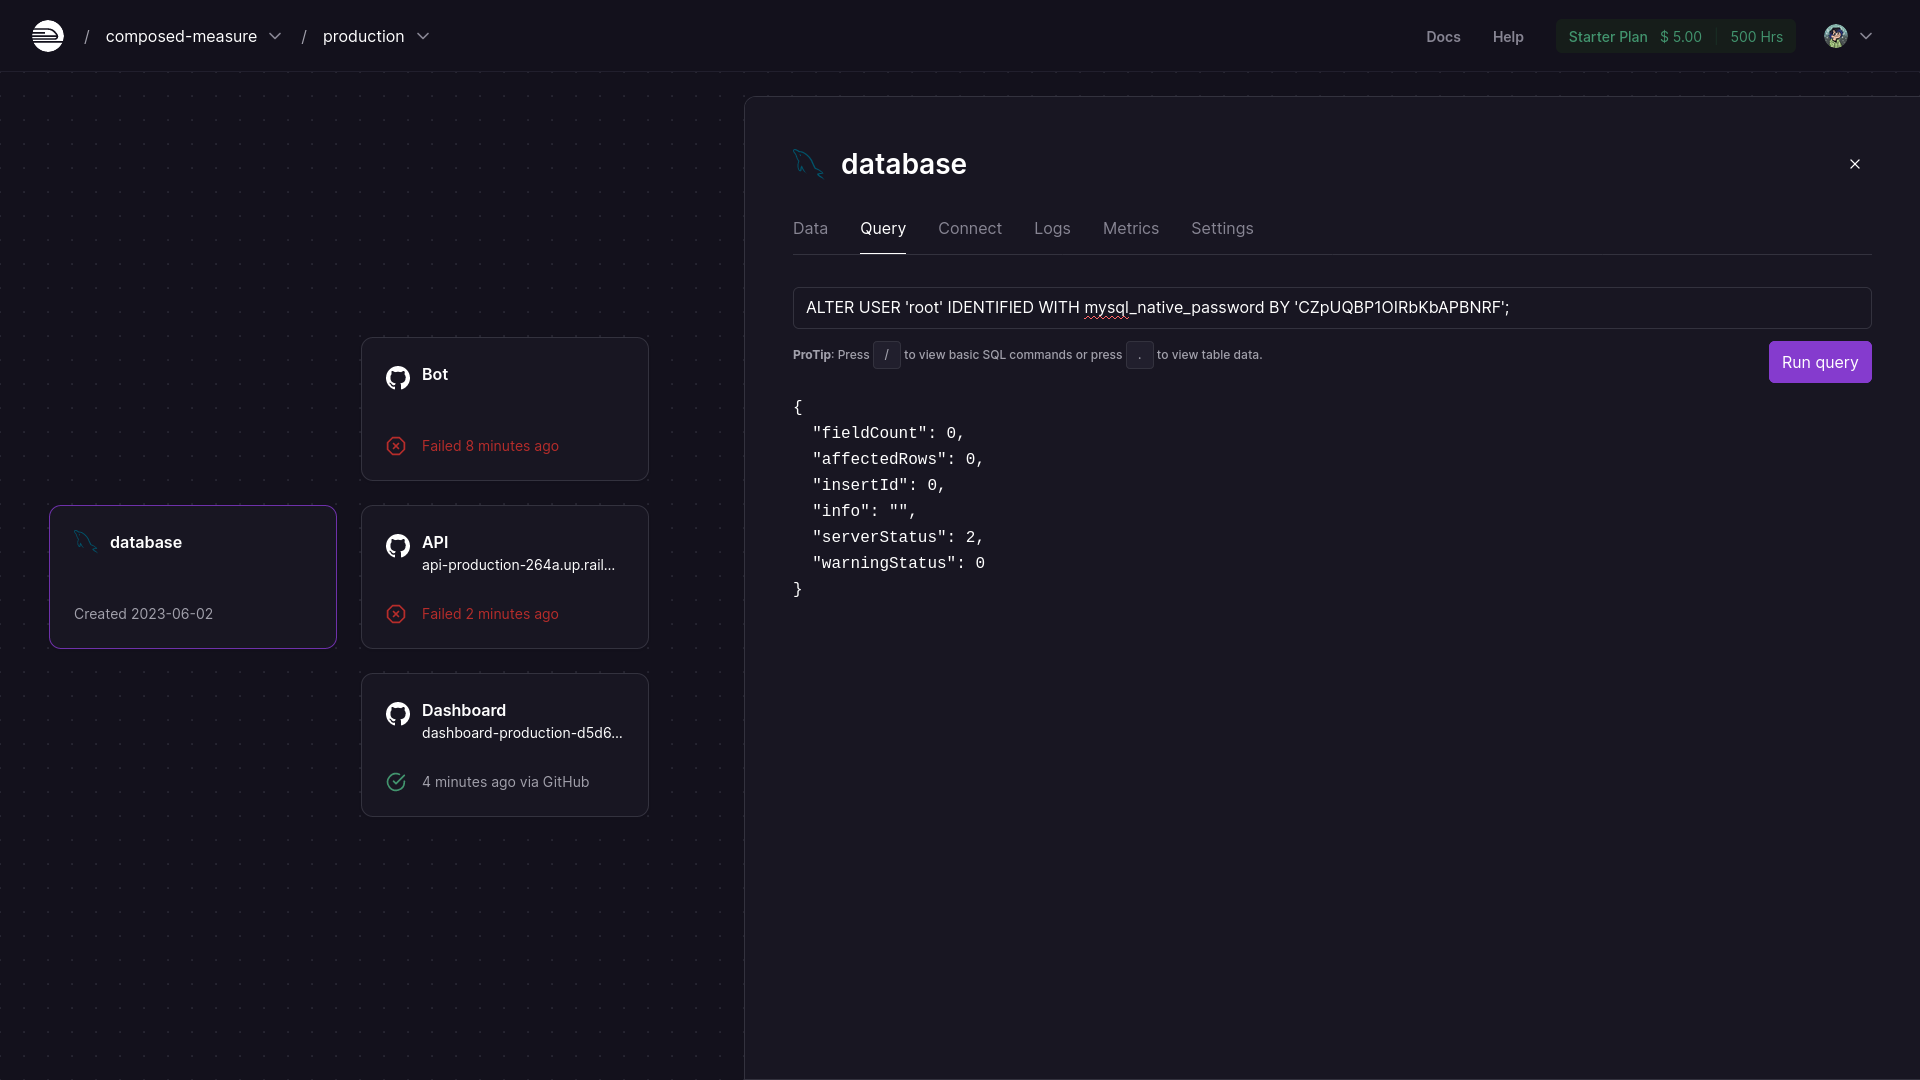Click the Help link
This screenshot has width=1920, height=1080.
(x=1507, y=36)
